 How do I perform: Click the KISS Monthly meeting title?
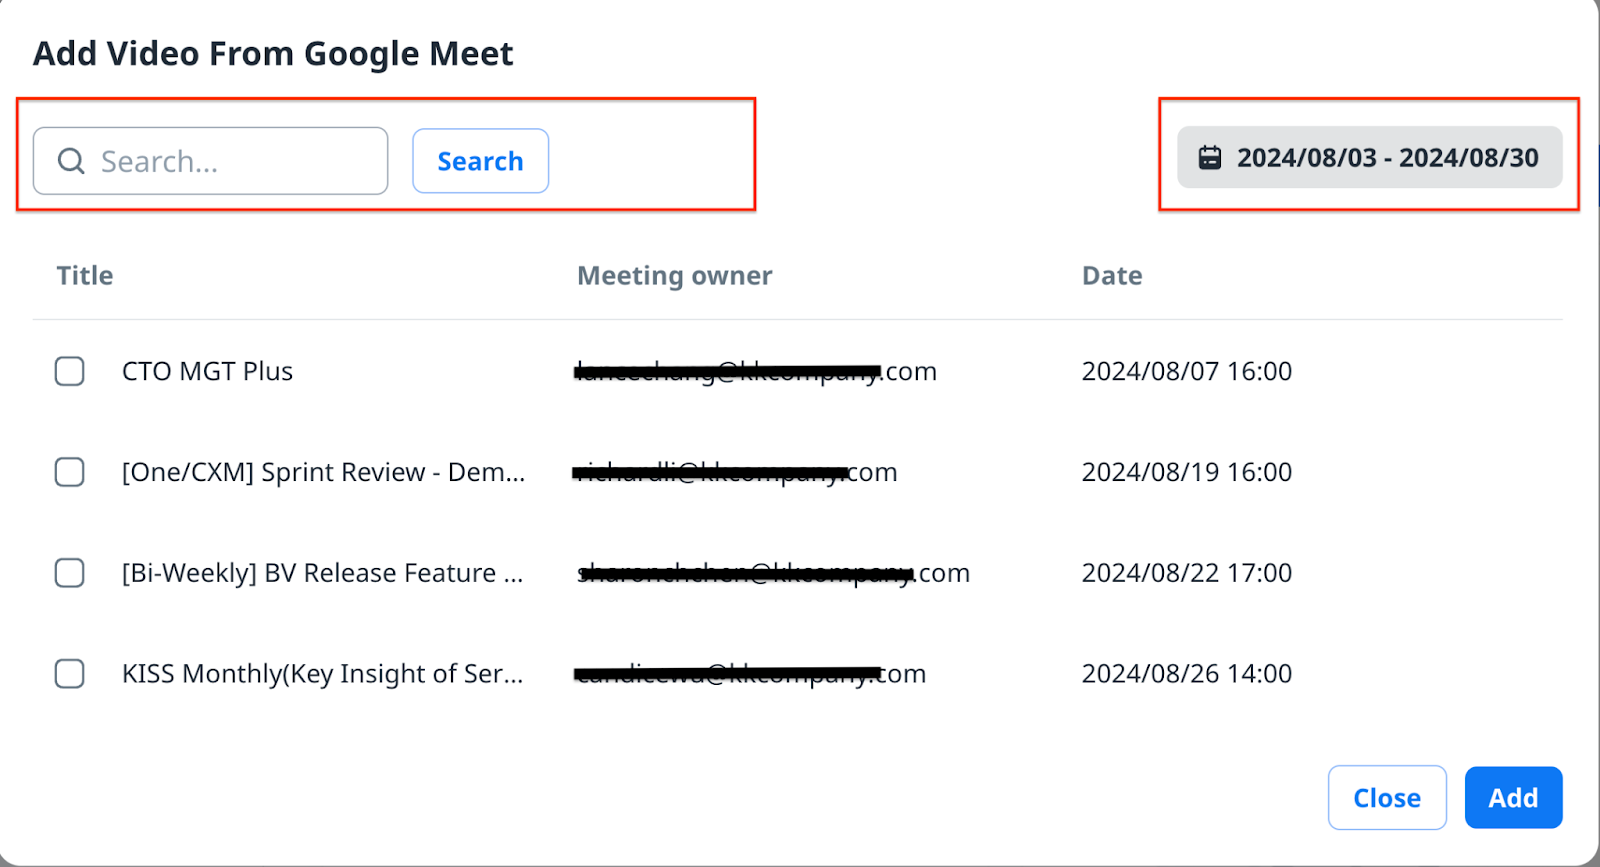[x=322, y=674]
